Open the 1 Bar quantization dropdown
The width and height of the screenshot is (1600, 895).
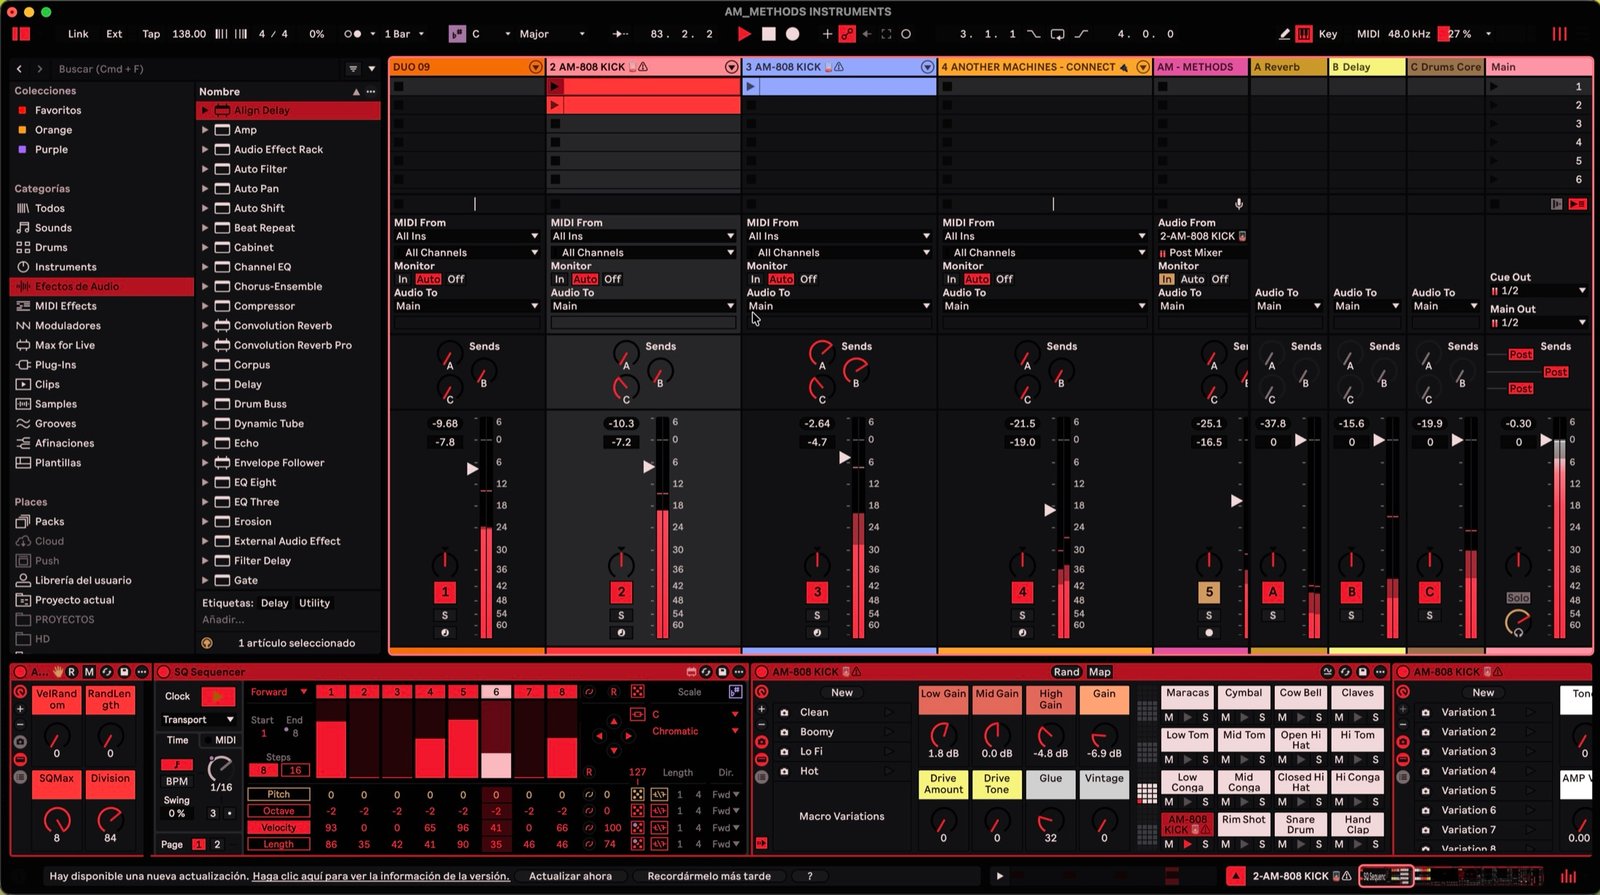coord(404,34)
